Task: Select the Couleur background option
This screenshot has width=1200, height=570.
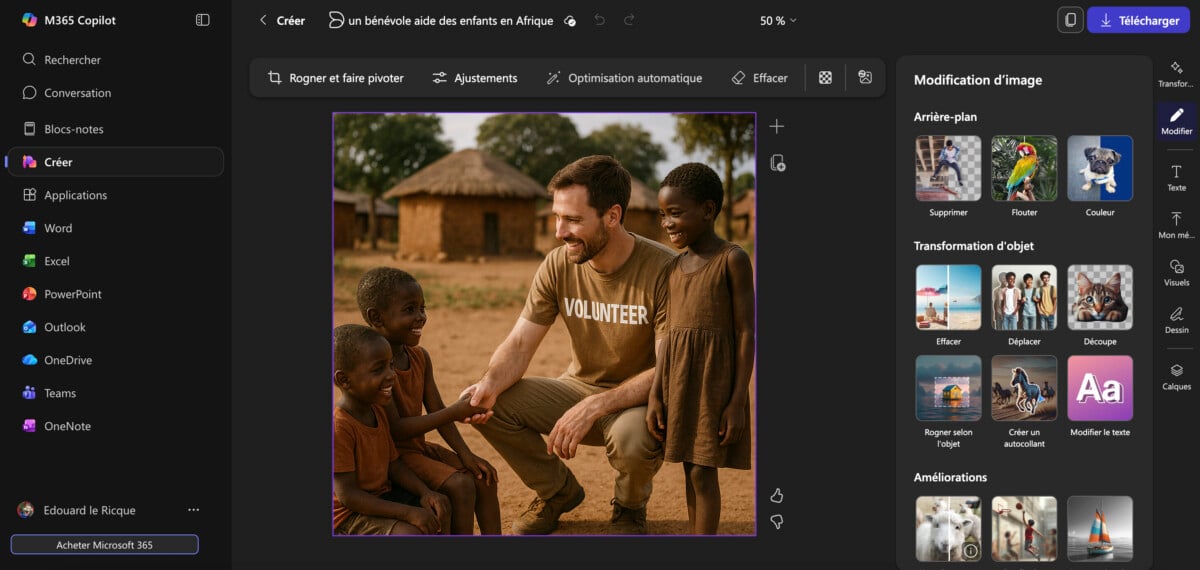Action: 1100,169
